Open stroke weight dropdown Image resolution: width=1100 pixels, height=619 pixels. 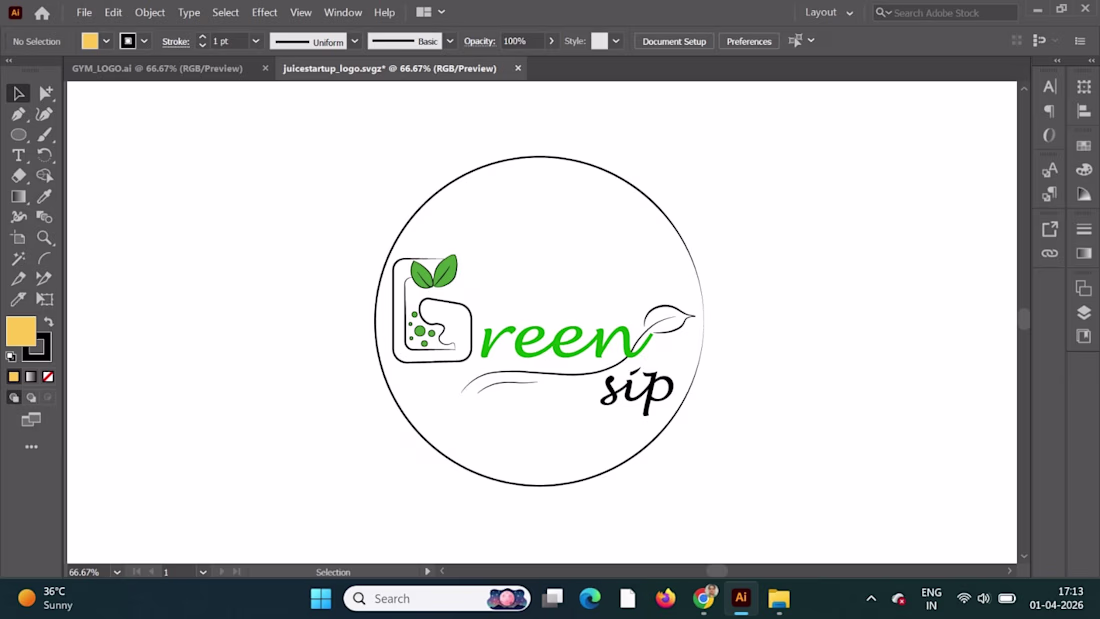[255, 41]
